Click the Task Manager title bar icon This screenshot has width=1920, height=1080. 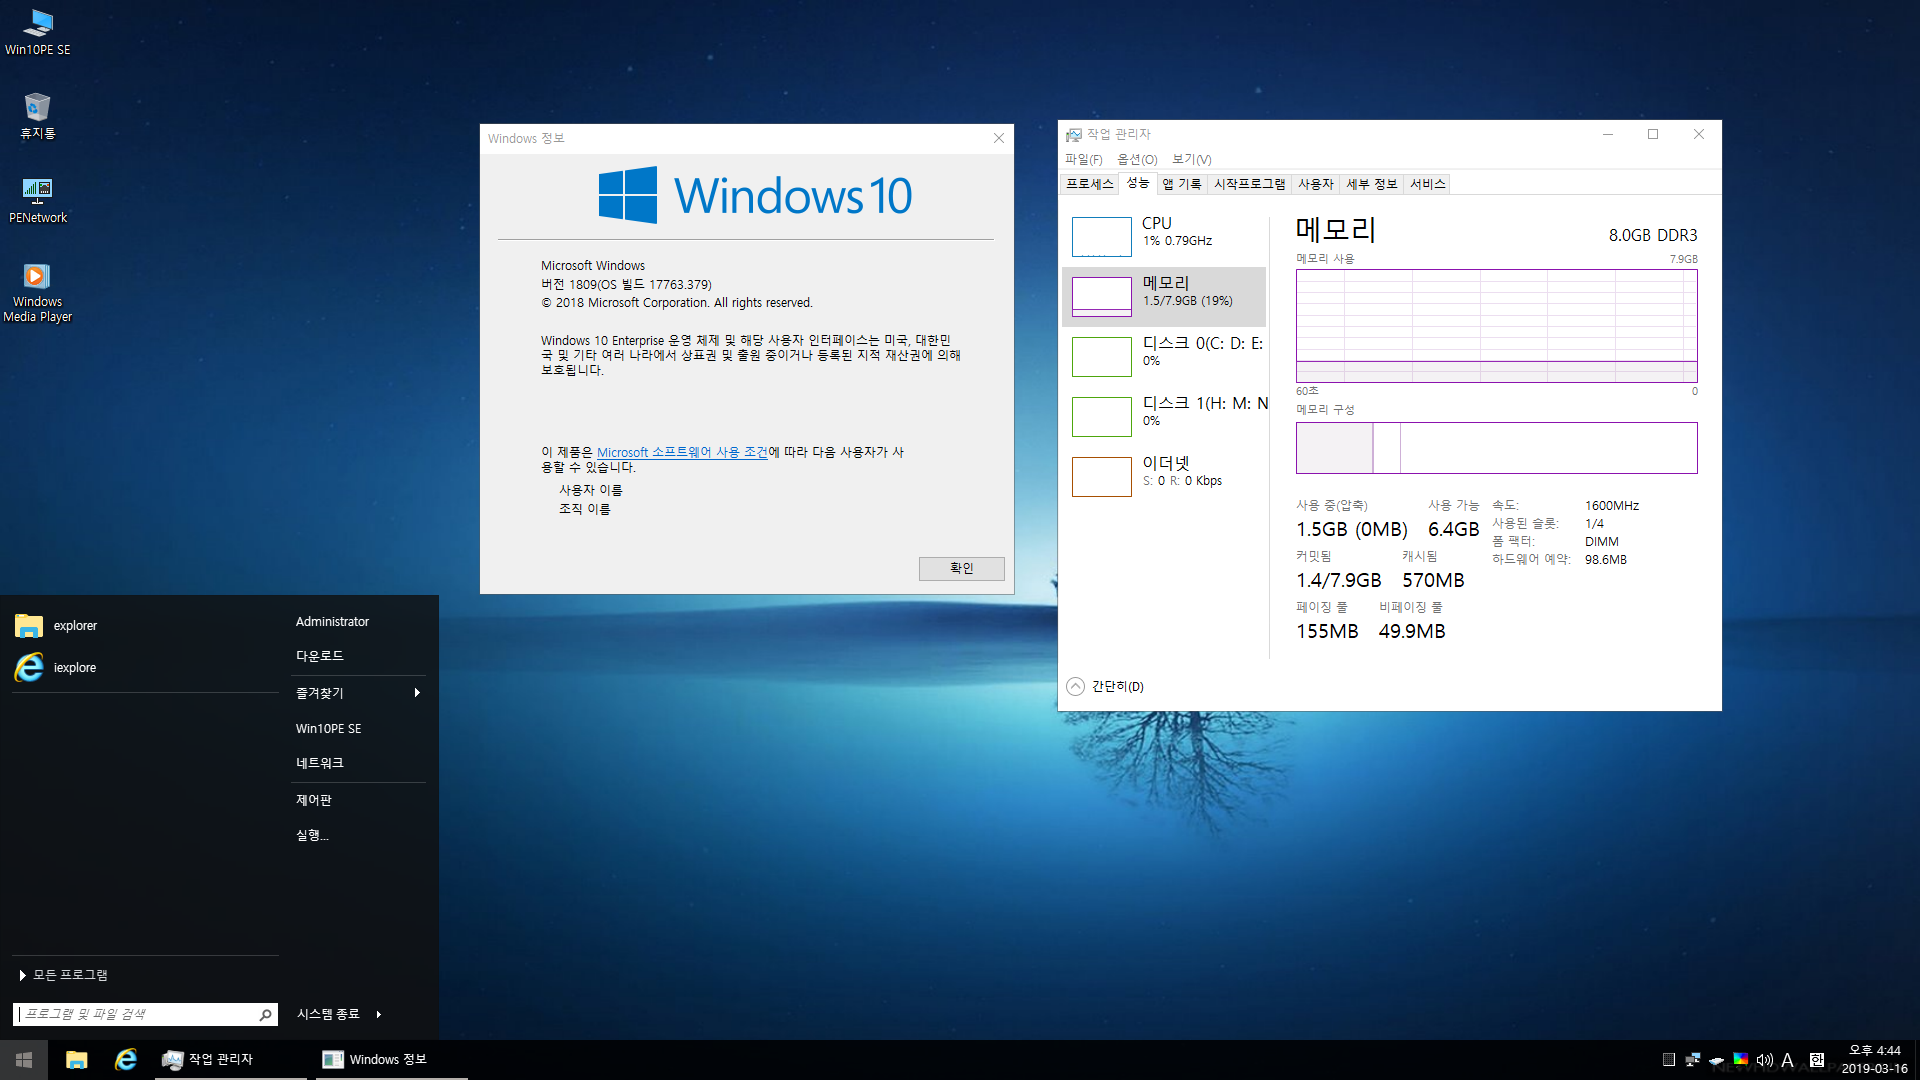coord(1074,134)
